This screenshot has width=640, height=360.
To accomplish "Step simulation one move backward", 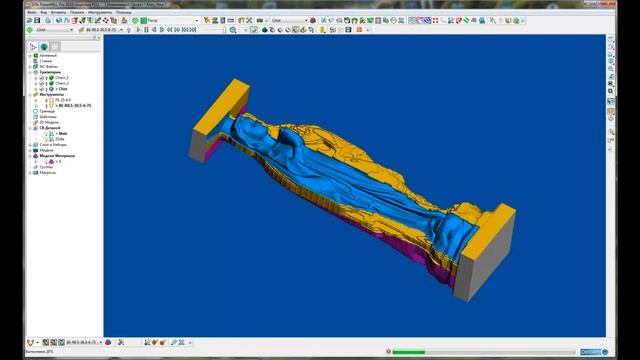I will click(x=154, y=30).
